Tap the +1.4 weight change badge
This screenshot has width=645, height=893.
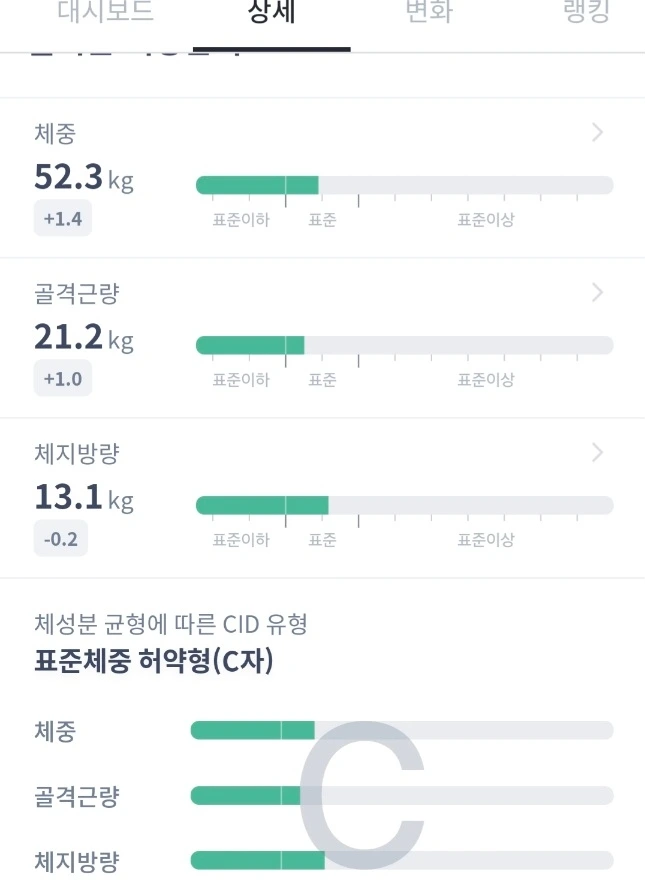tap(63, 219)
